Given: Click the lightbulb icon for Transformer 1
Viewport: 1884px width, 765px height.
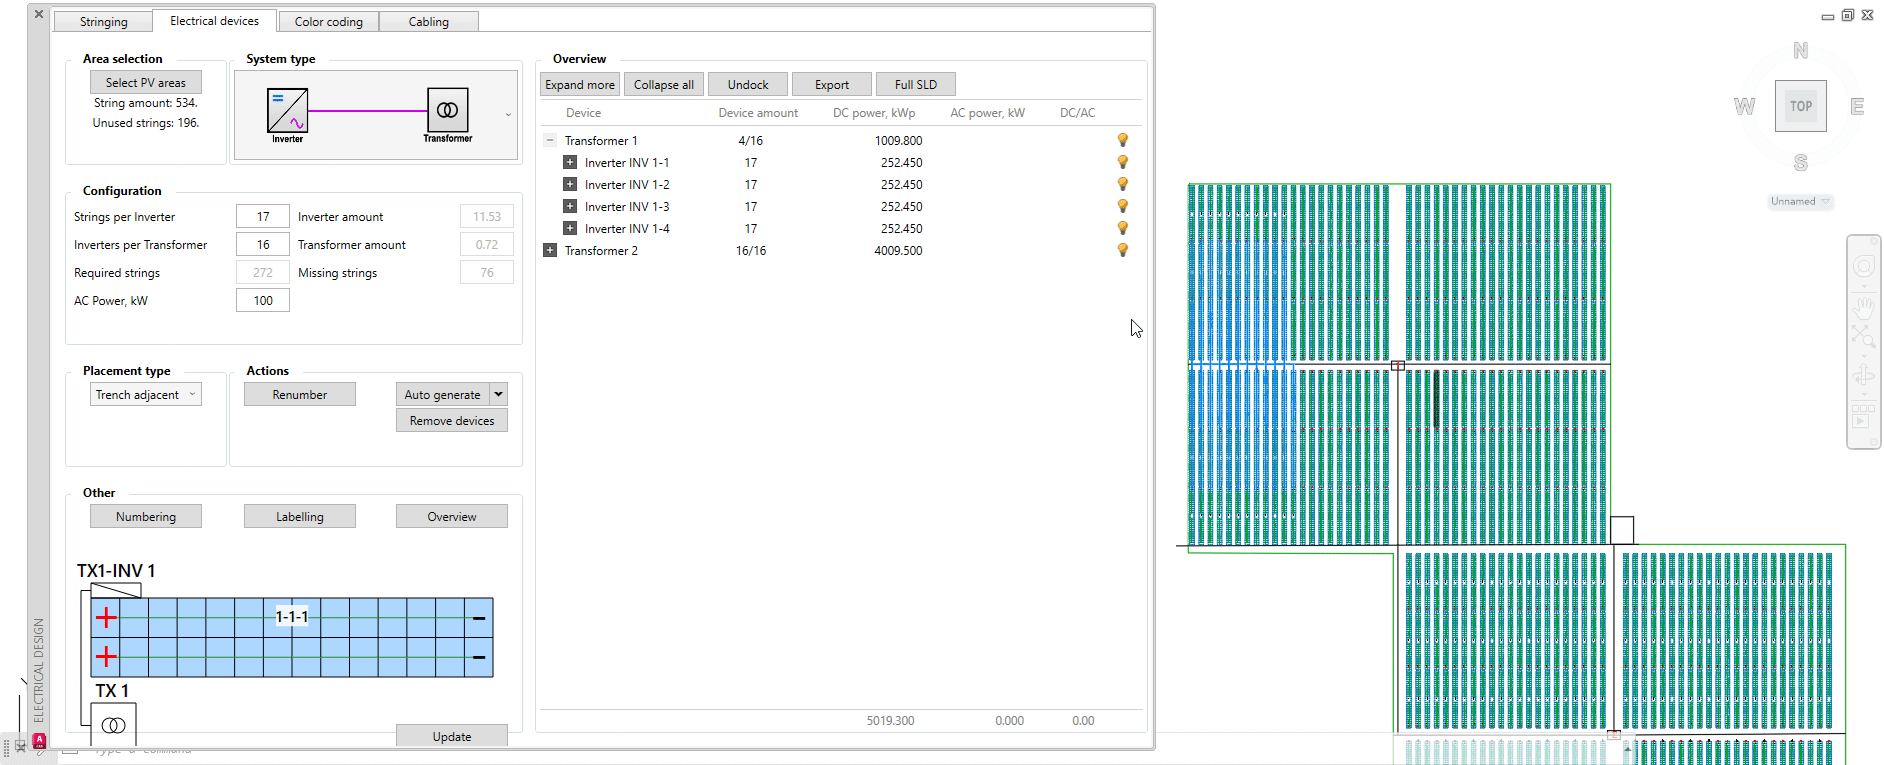Looking at the screenshot, I should pos(1122,140).
